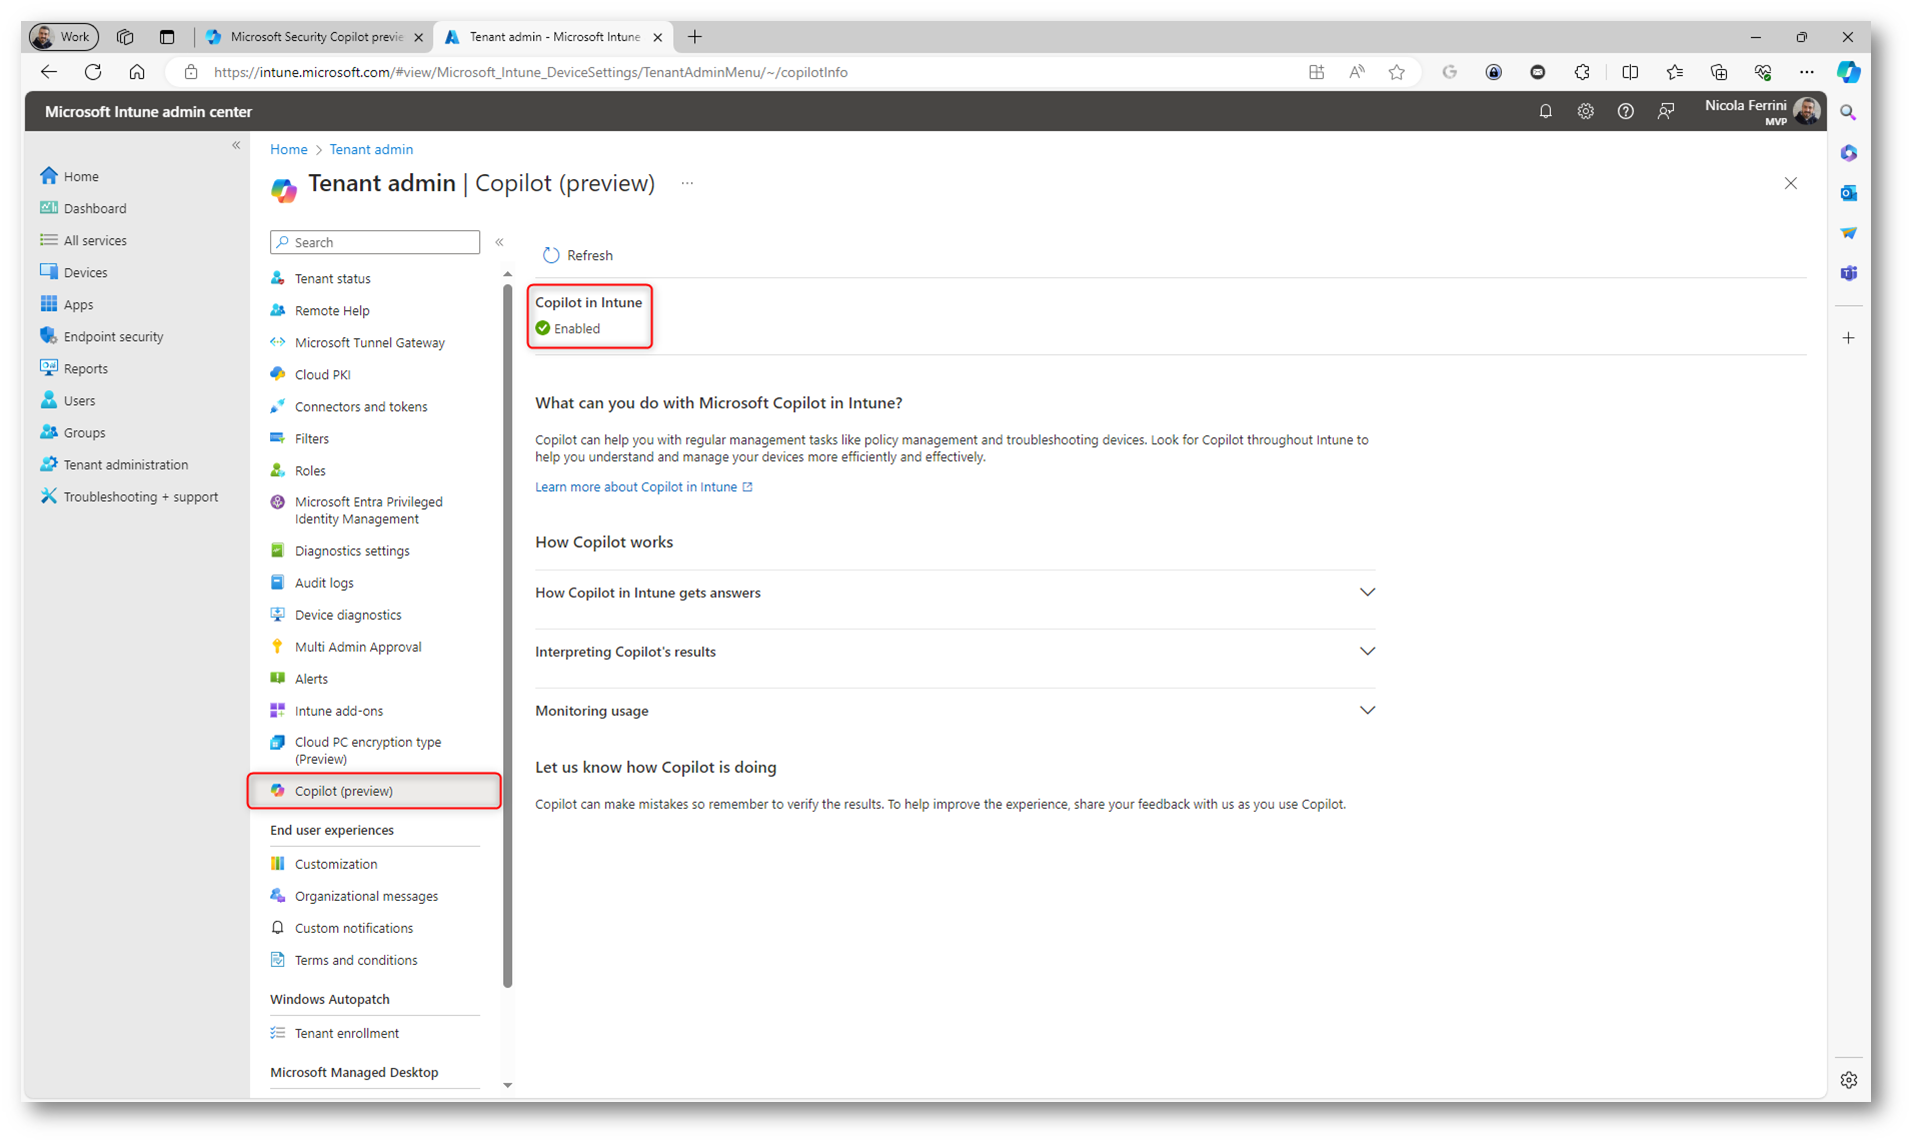Open the feedback icon in header
The width and height of the screenshot is (1913, 1144).
pyautogui.click(x=1665, y=111)
